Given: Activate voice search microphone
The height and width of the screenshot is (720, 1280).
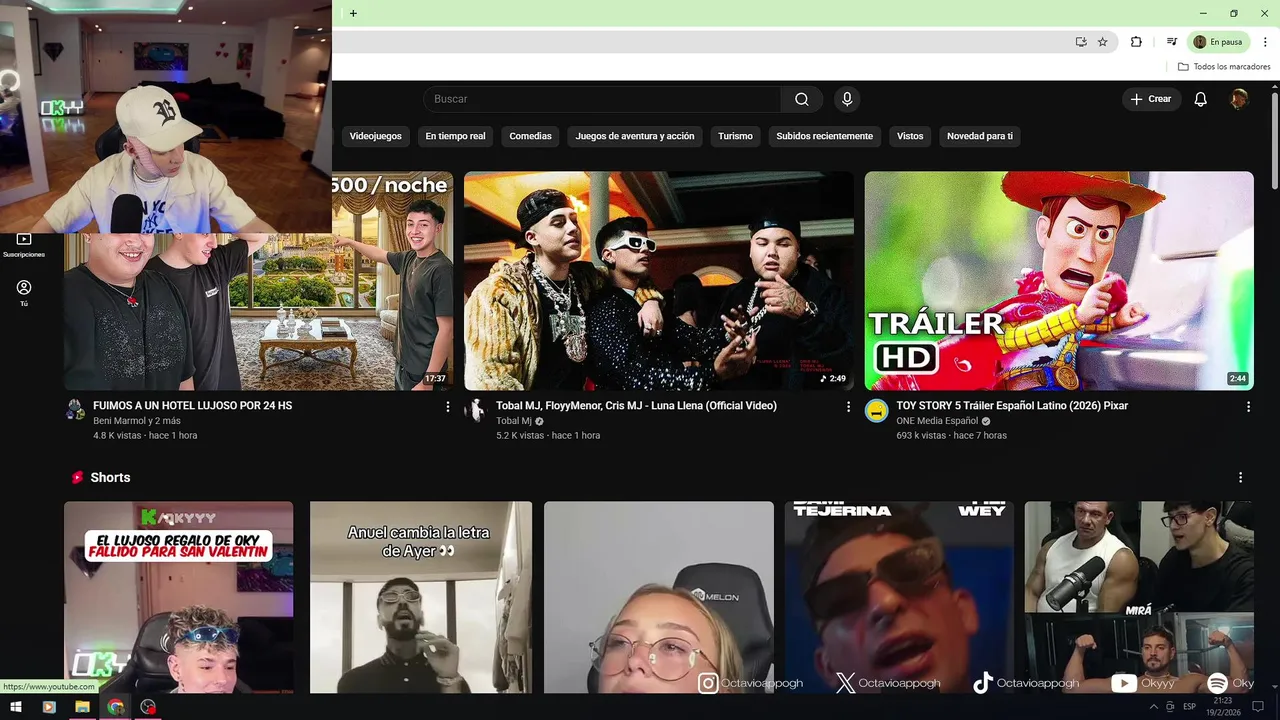Looking at the screenshot, I should coord(847,99).
